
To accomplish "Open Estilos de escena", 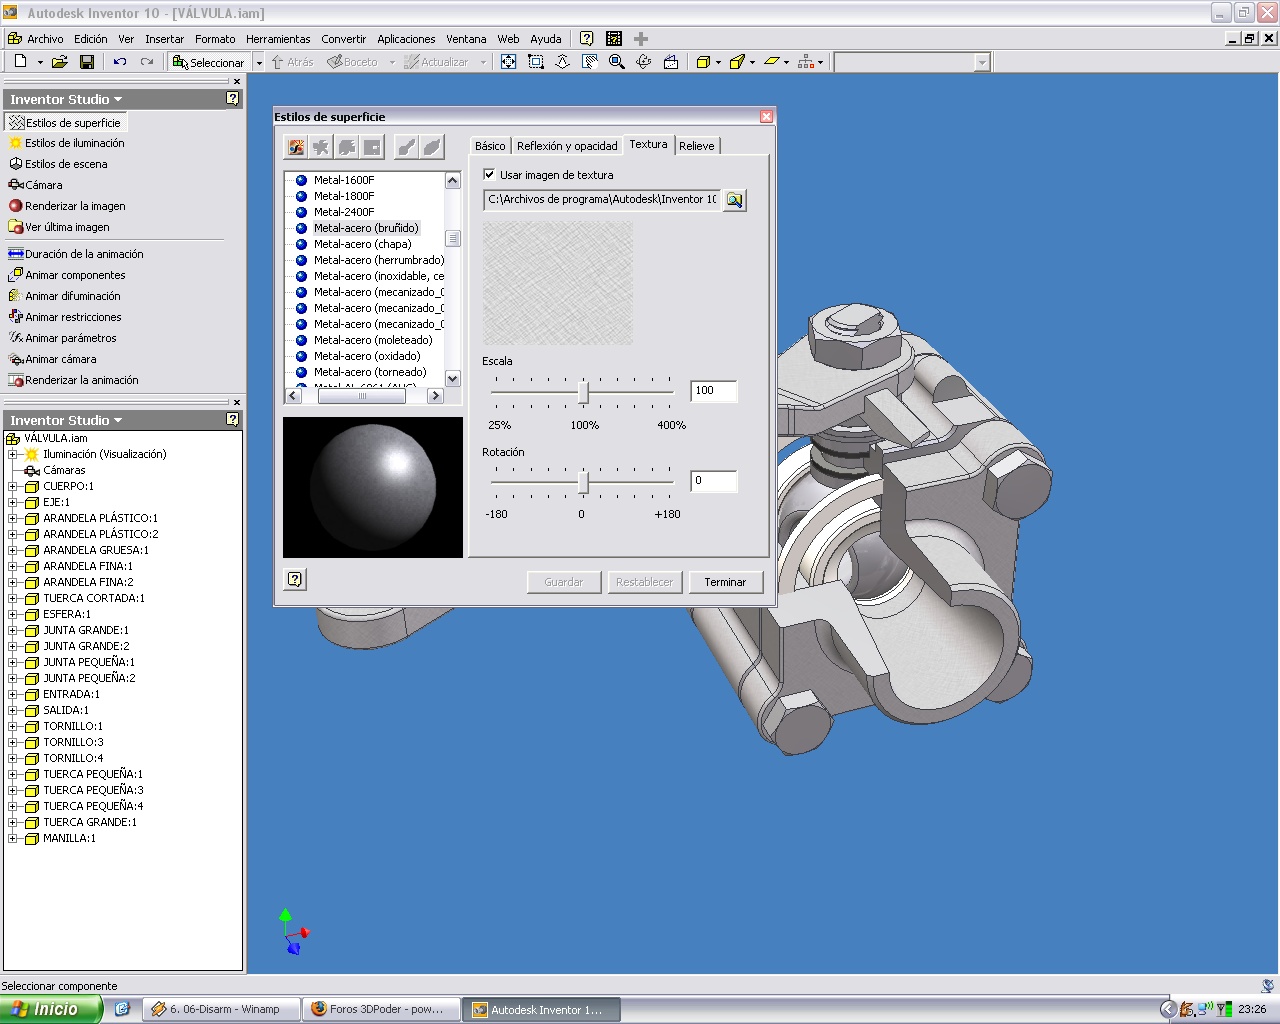I will click(58, 164).
